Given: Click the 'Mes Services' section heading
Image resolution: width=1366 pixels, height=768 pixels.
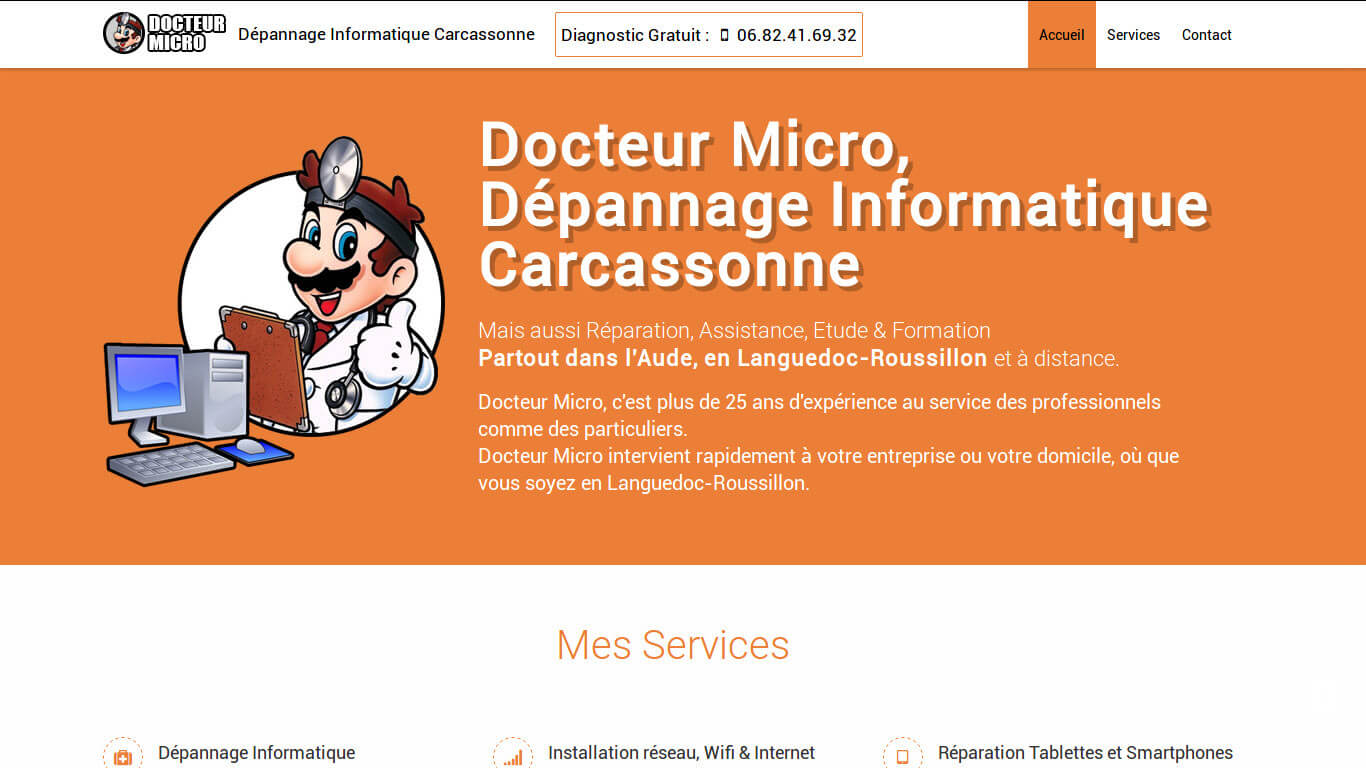Looking at the screenshot, I should [x=672, y=645].
